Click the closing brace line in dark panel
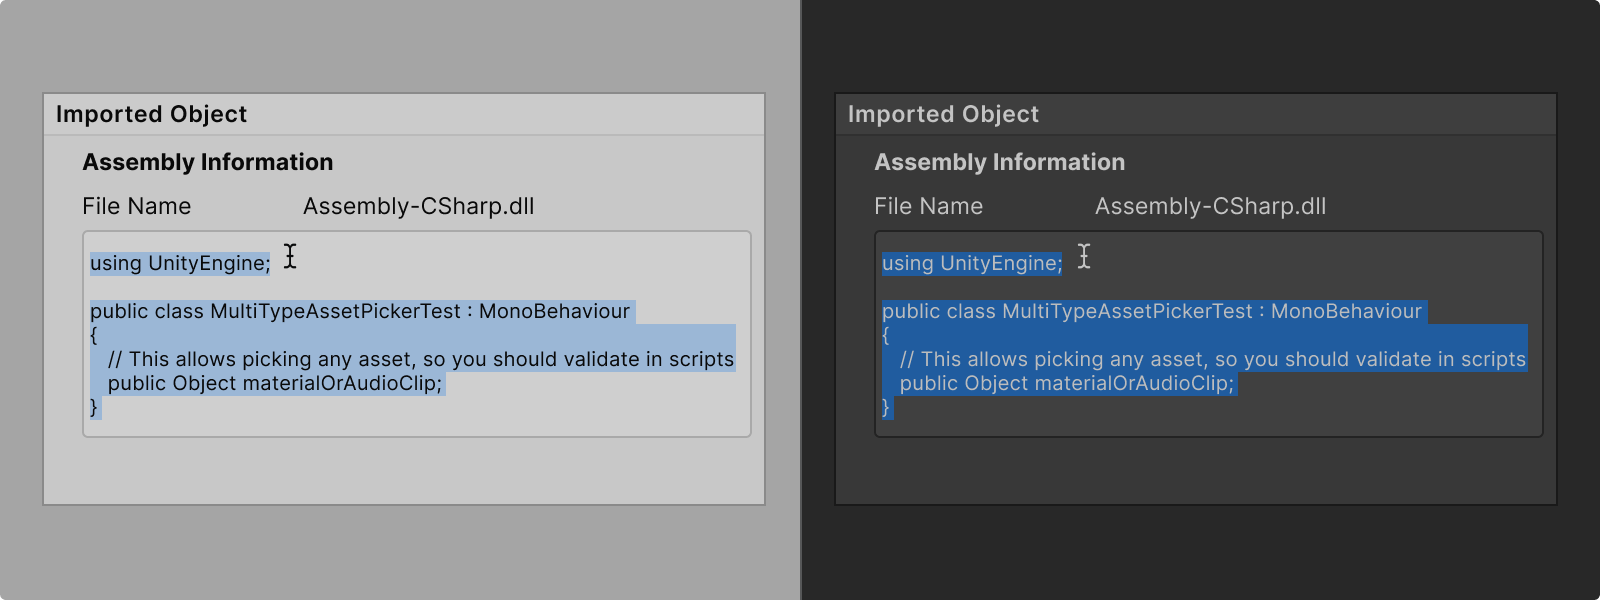The height and width of the screenshot is (600, 1600). [x=886, y=407]
